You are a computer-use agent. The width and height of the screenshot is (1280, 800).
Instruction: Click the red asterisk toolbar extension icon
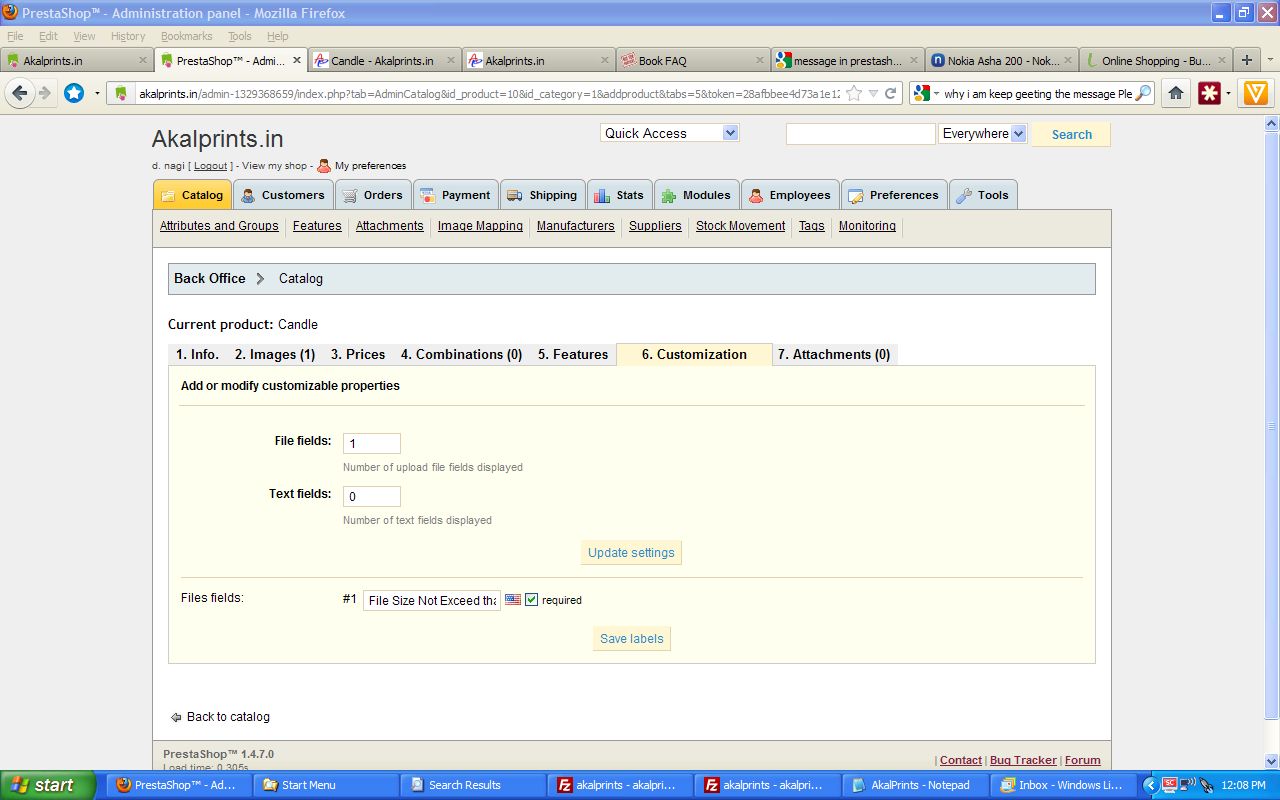(1210, 93)
